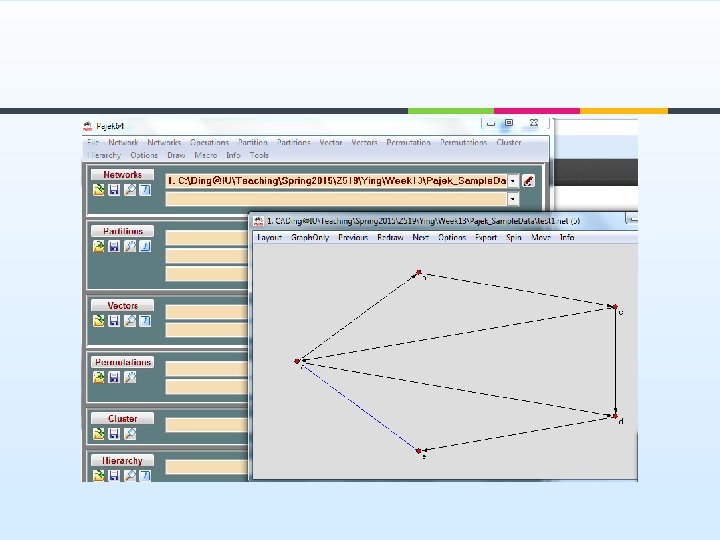
Task: Click the Vectors label button
Action: (122, 305)
